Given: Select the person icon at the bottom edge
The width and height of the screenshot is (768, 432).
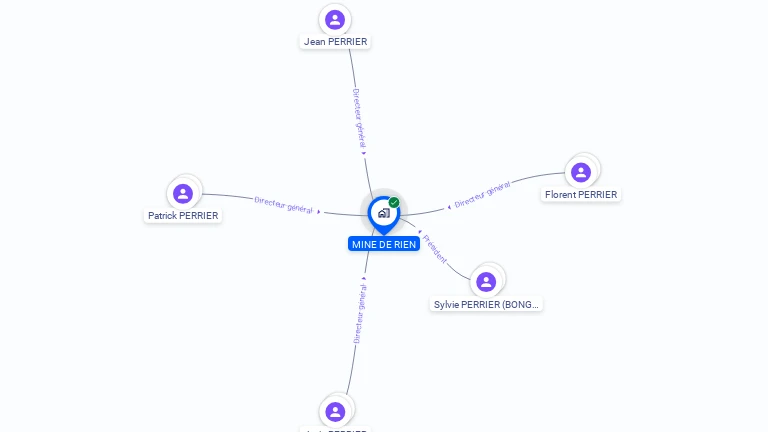Looking at the screenshot, I should tap(335, 412).
